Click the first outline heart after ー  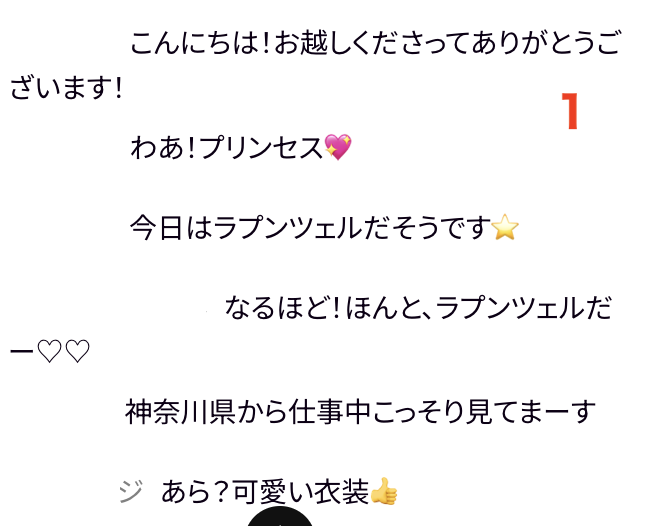(49, 351)
